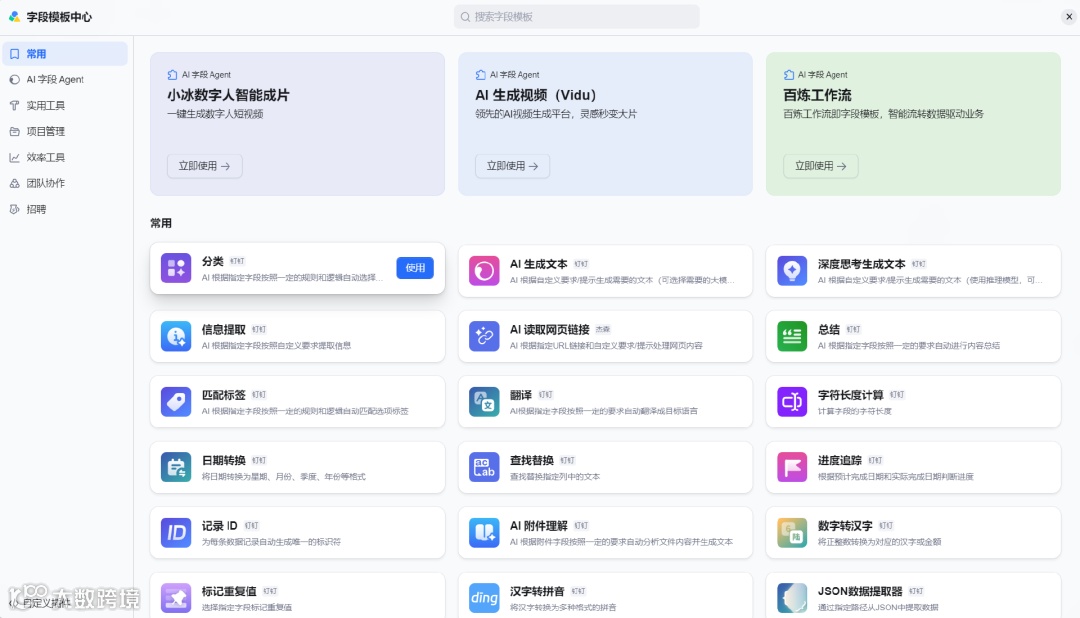Click the 匹配标签 template icon
The height and width of the screenshot is (618, 1080).
(176, 402)
